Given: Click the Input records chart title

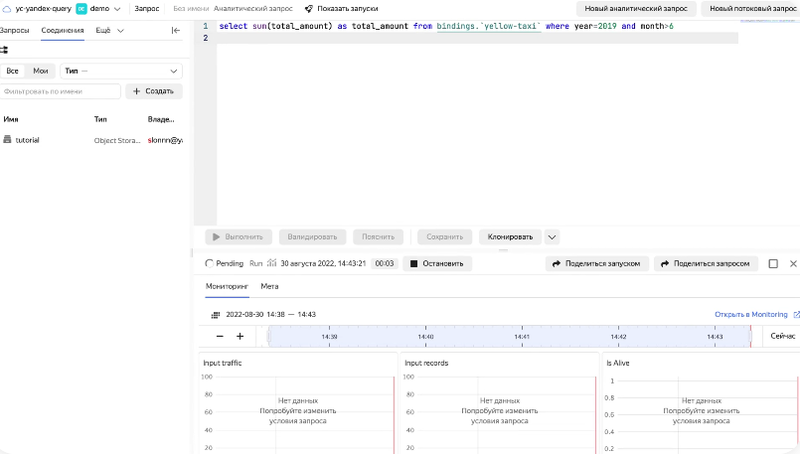Looking at the screenshot, I should click(x=426, y=363).
